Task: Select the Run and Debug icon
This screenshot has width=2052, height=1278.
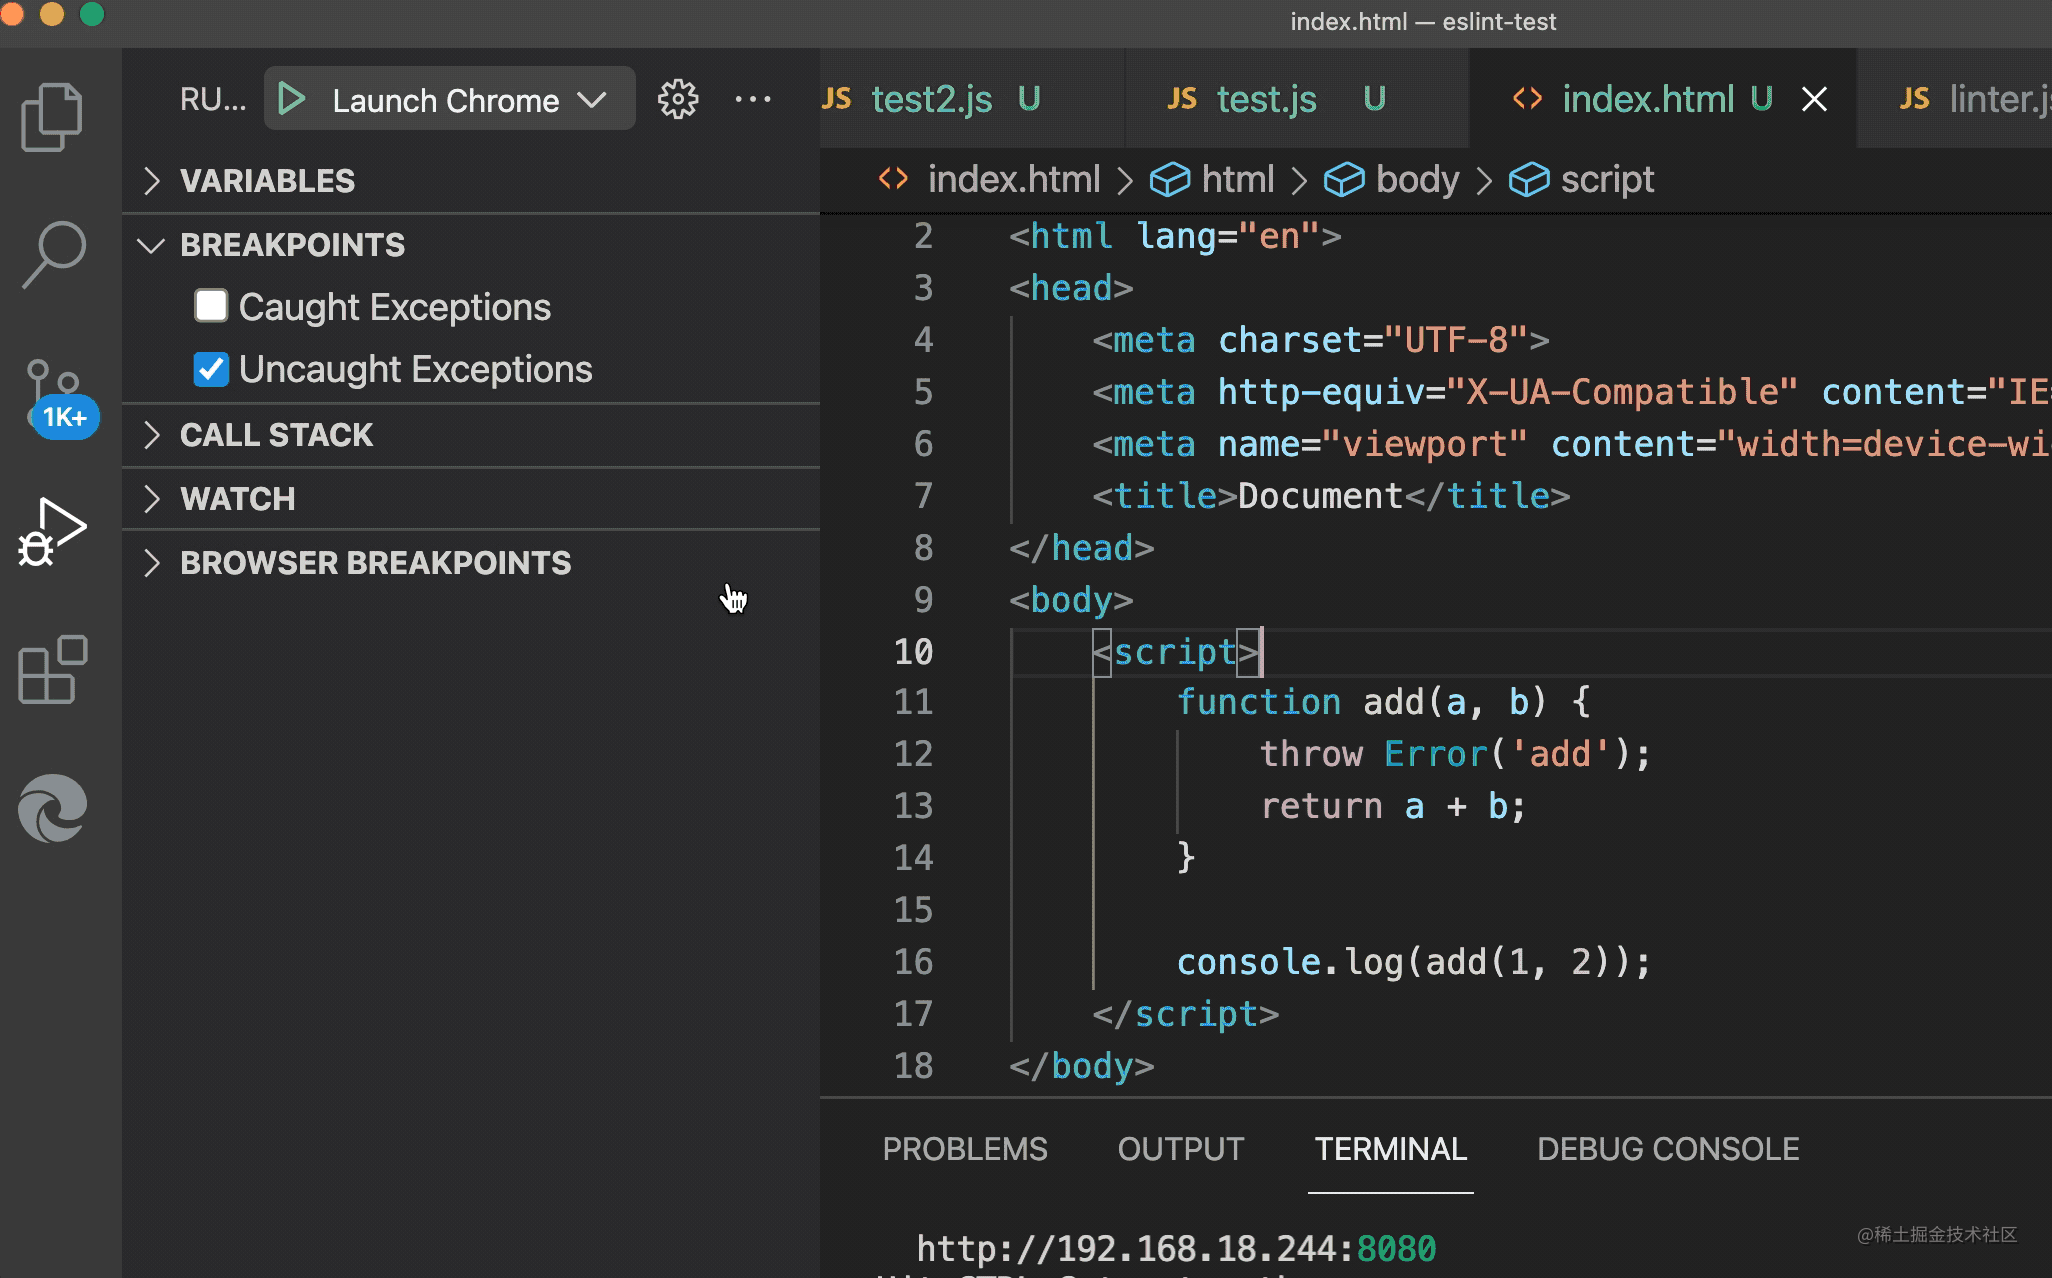Action: (x=52, y=532)
